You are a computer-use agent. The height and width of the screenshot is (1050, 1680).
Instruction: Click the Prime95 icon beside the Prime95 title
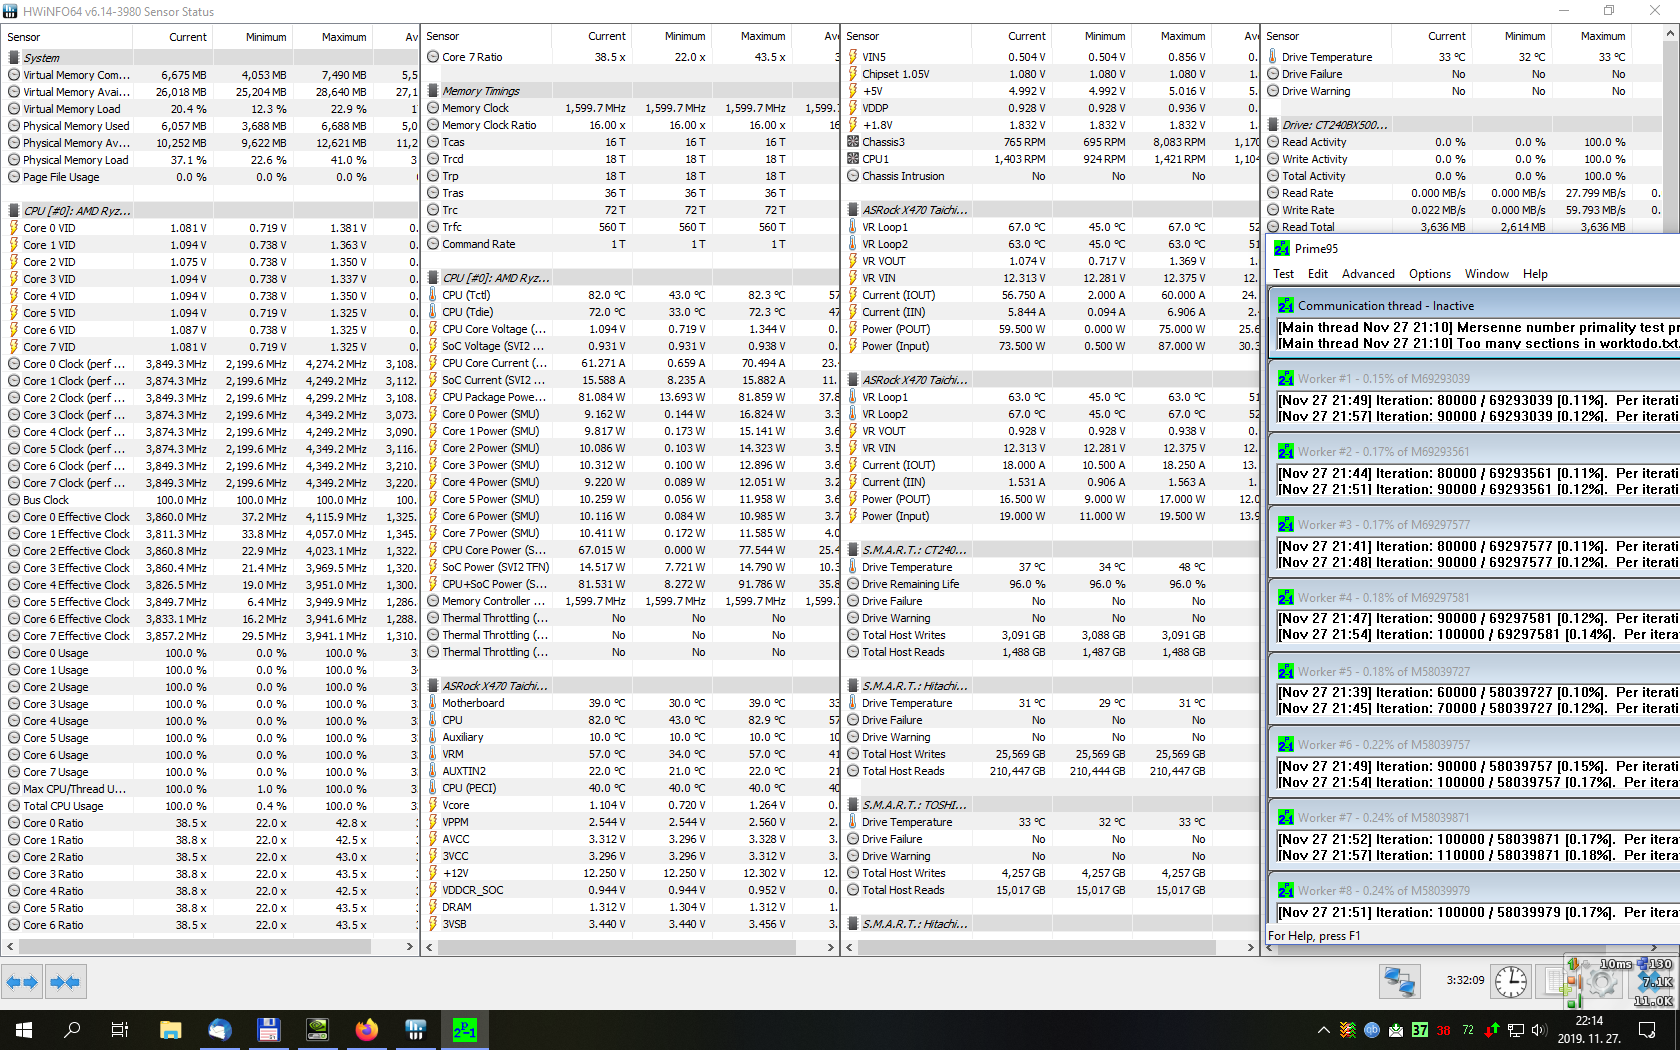(1282, 248)
